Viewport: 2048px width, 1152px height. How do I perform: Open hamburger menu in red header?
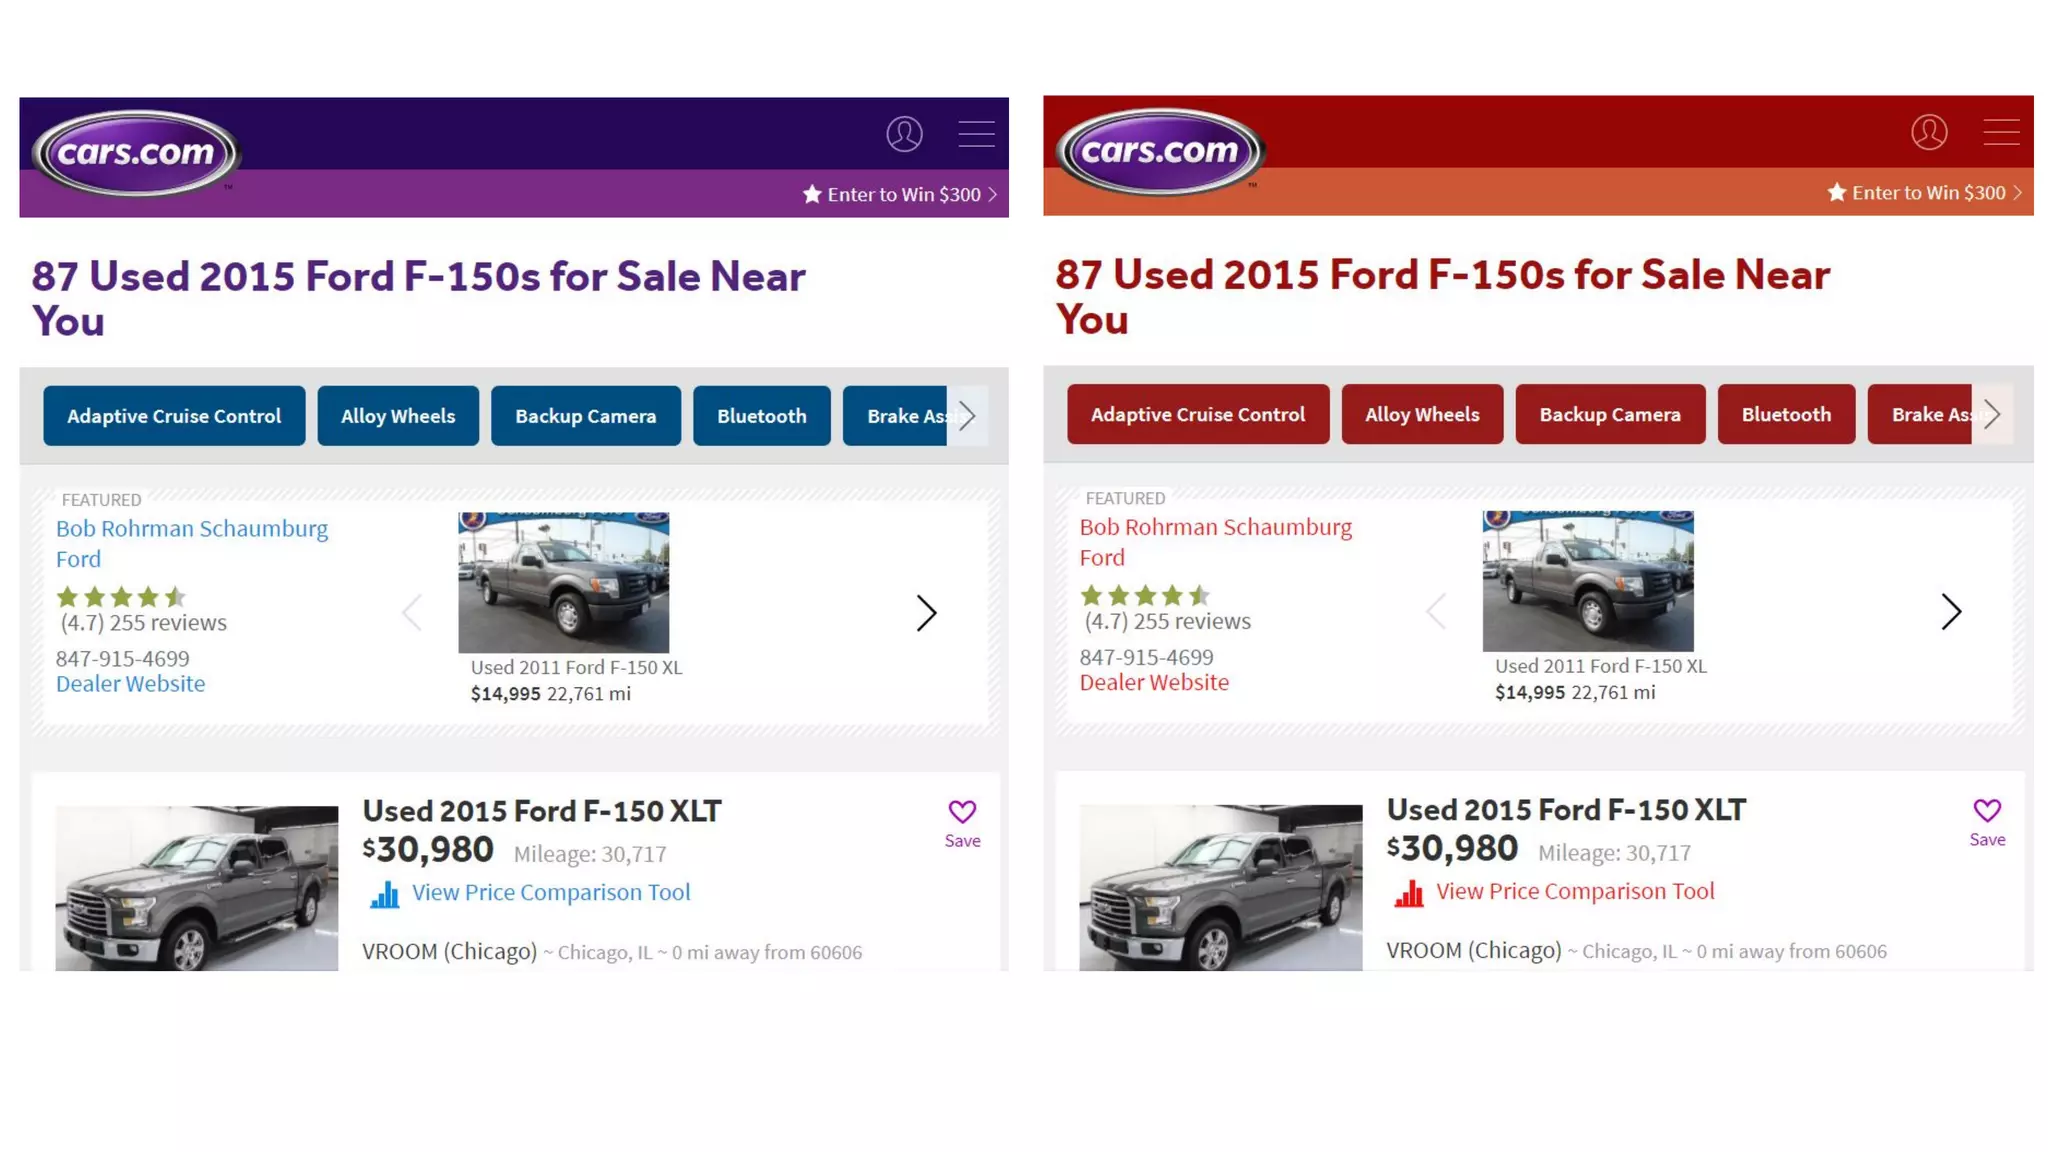[2001, 132]
